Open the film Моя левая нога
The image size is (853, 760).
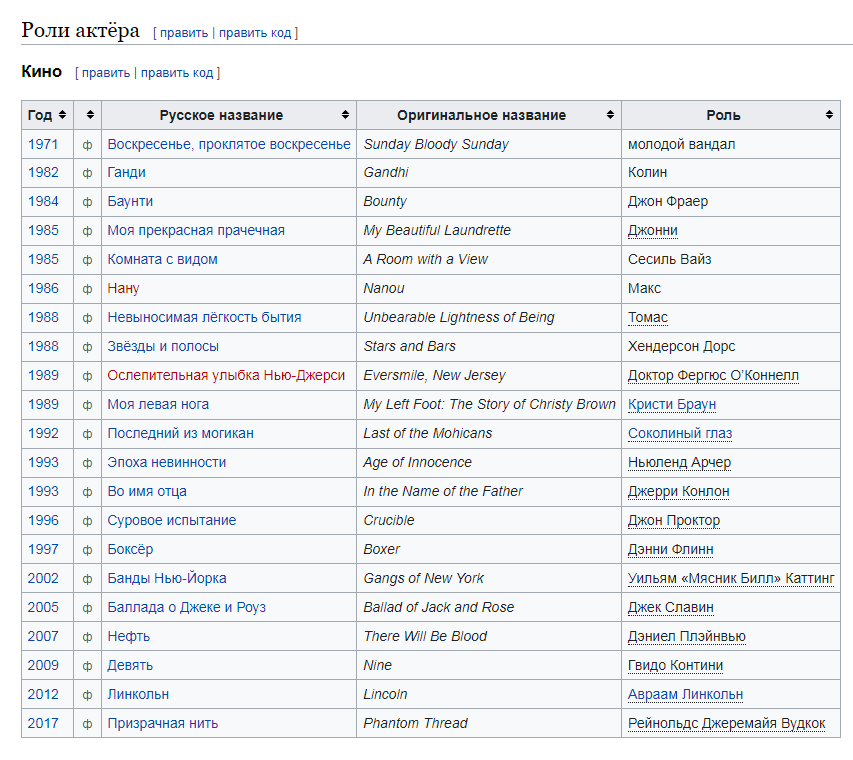point(158,404)
